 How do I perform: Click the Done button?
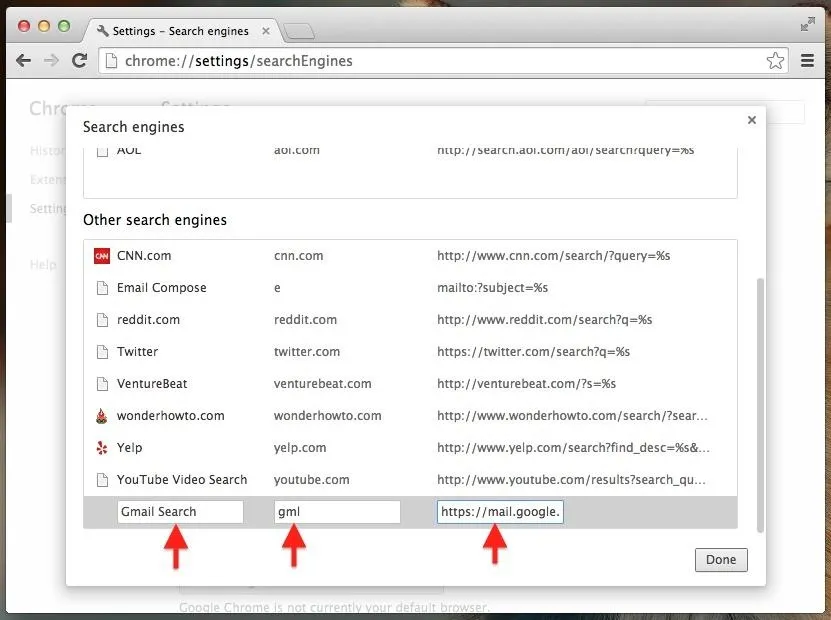click(721, 560)
